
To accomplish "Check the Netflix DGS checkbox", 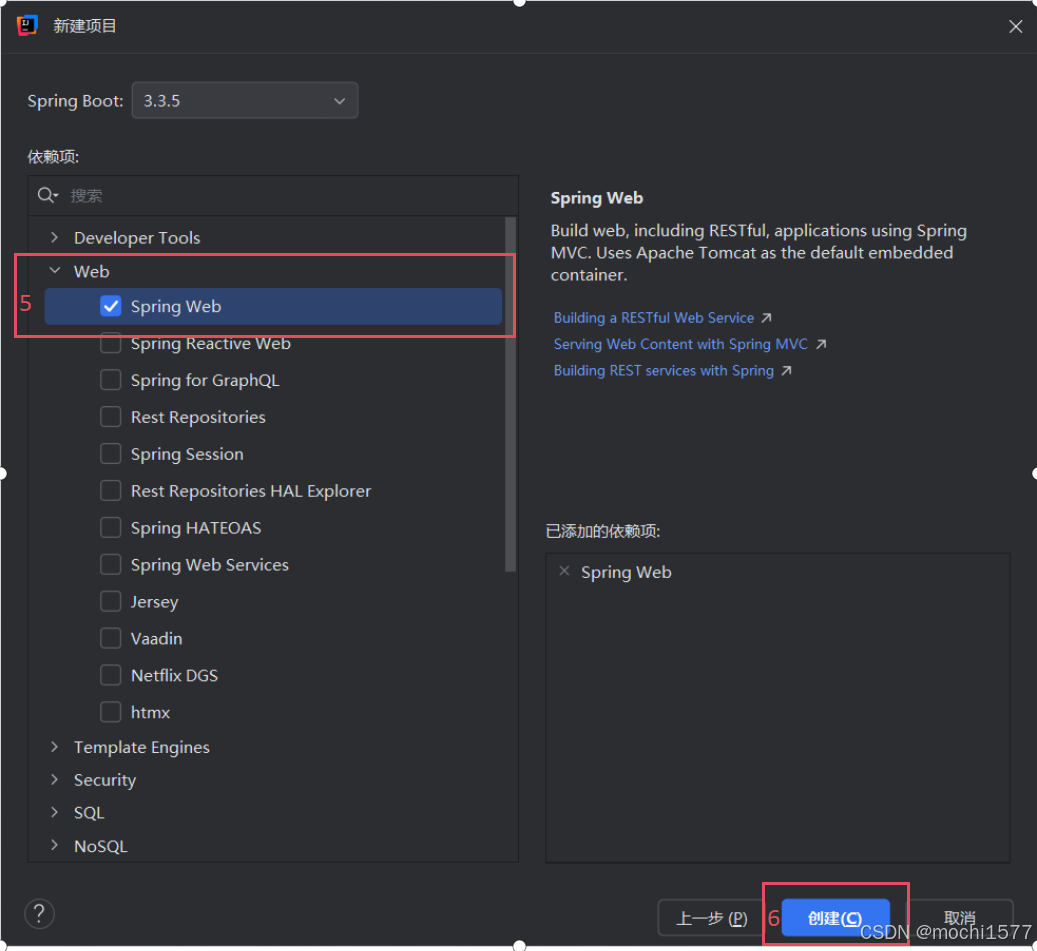I will (110, 675).
